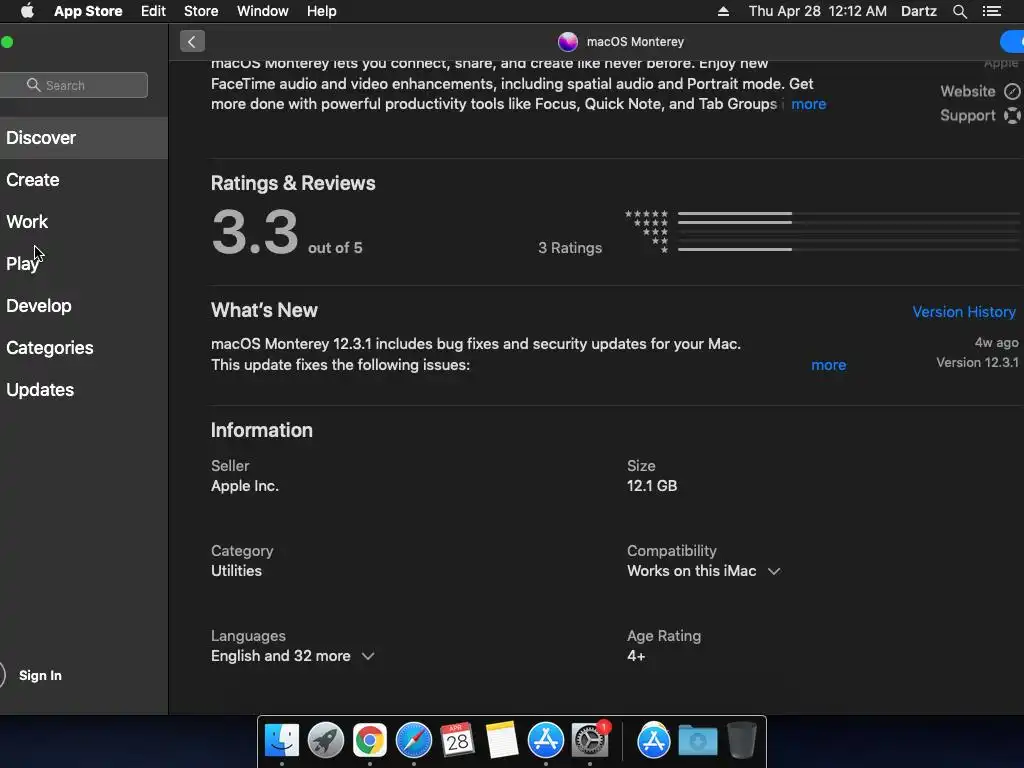Launch Safari from the Dock

pos(413,741)
